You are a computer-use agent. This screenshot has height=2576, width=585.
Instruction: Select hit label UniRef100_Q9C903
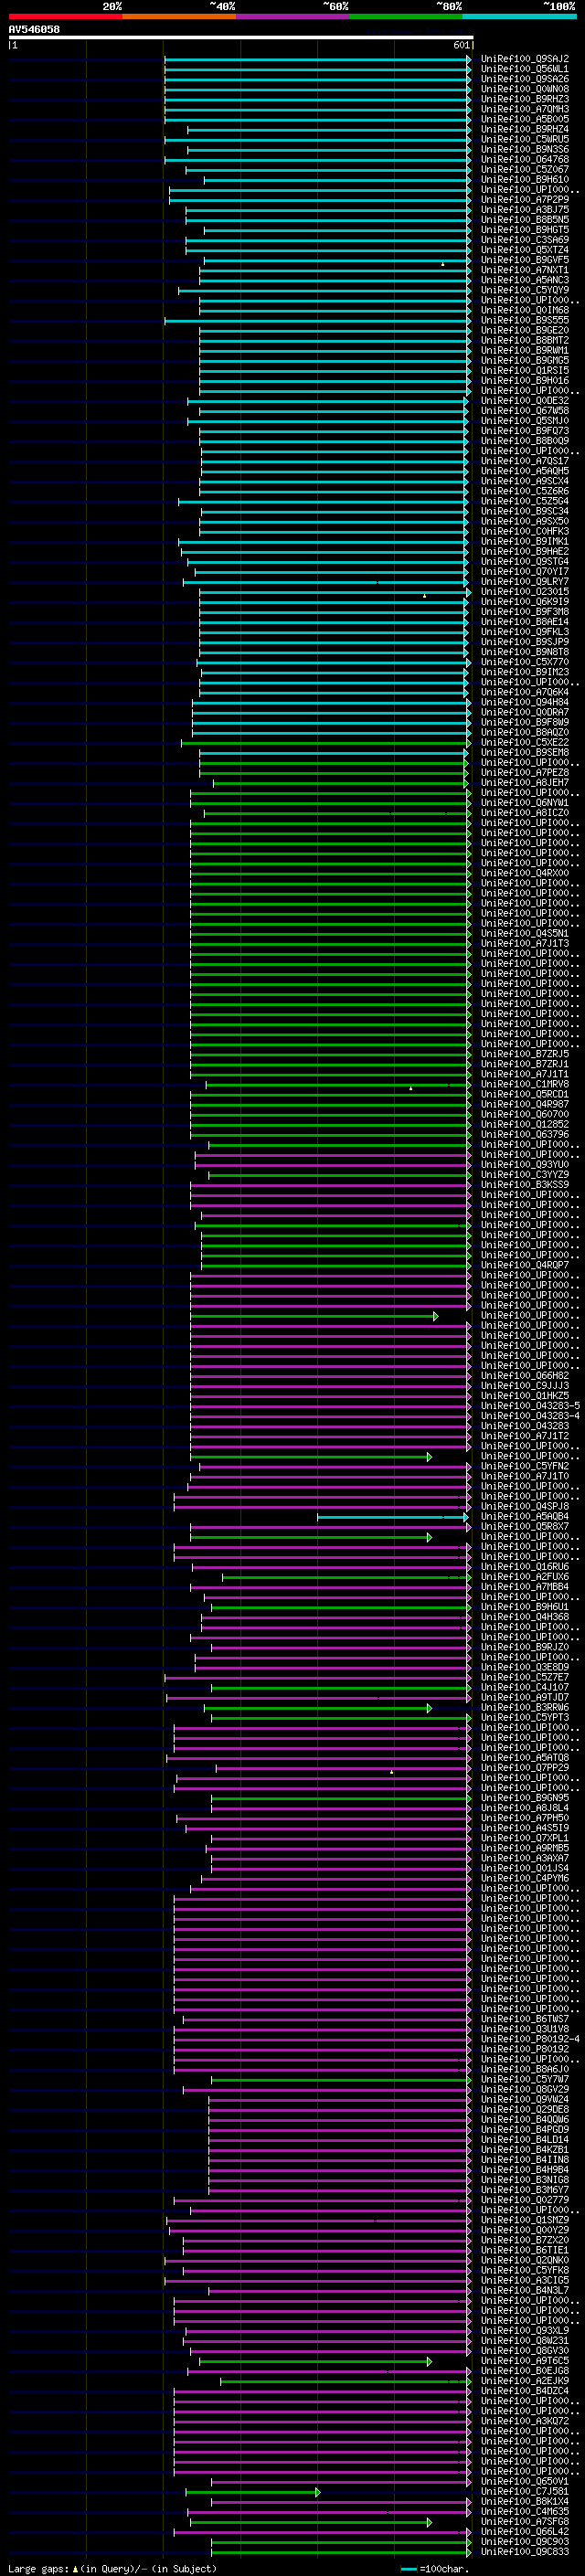click(x=525, y=2540)
